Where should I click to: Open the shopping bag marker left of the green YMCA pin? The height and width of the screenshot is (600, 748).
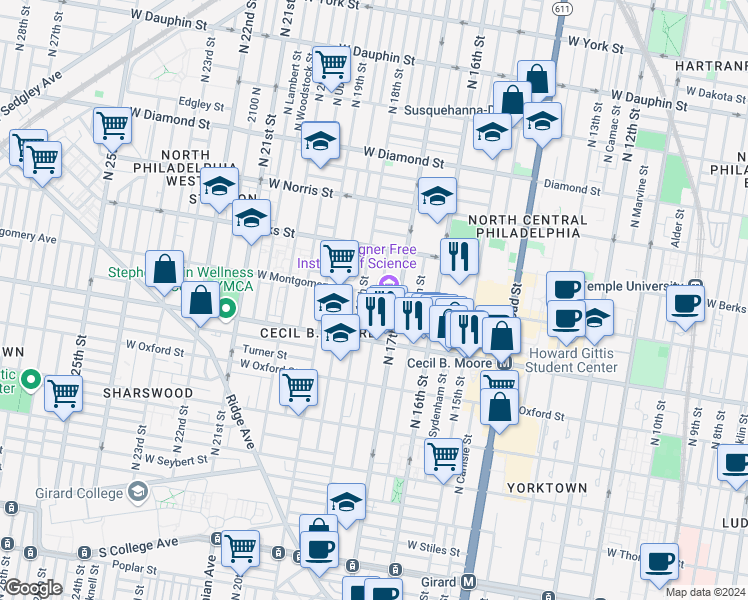[x=200, y=300]
